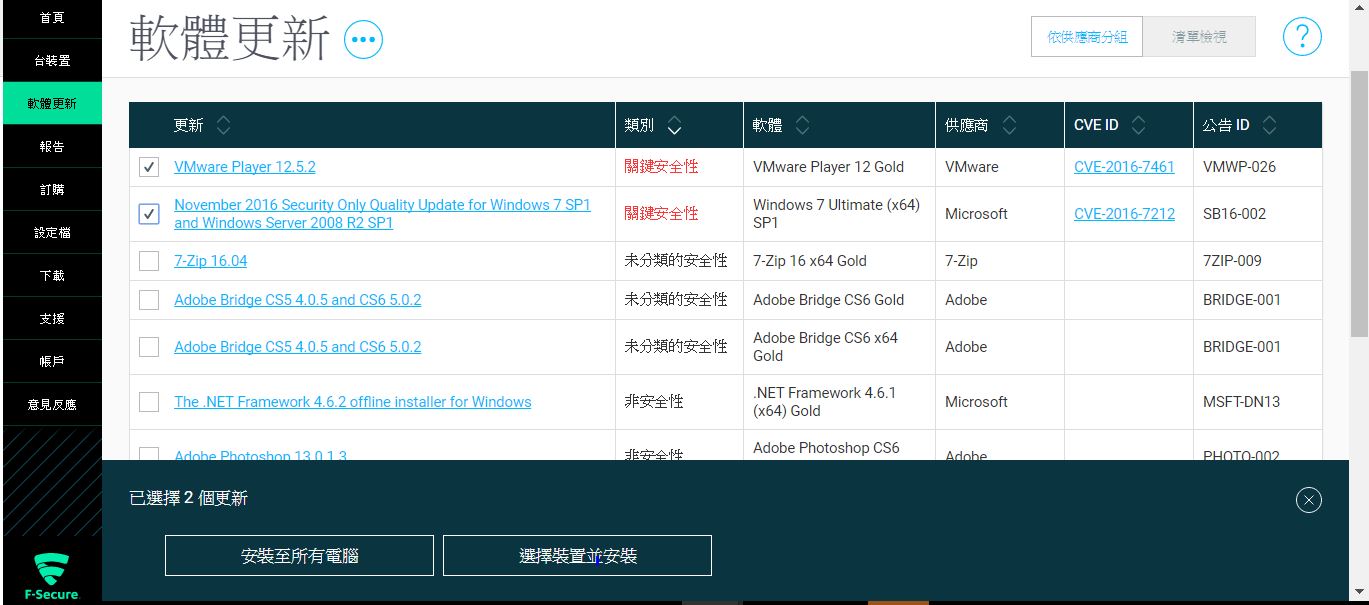This screenshot has width=1369, height=605.
Task: Sort by CVE ID column arrows
Action: pyautogui.click(x=1138, y=126)
